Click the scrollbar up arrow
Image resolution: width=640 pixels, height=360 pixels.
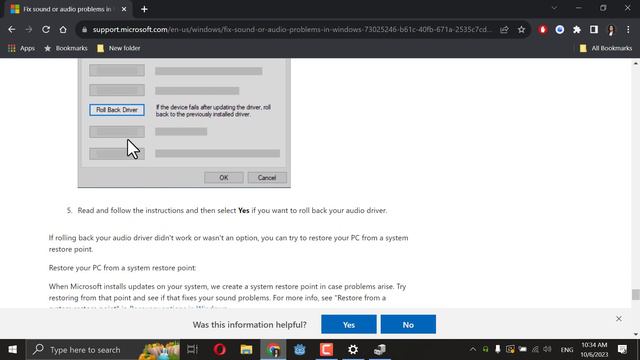636,63
